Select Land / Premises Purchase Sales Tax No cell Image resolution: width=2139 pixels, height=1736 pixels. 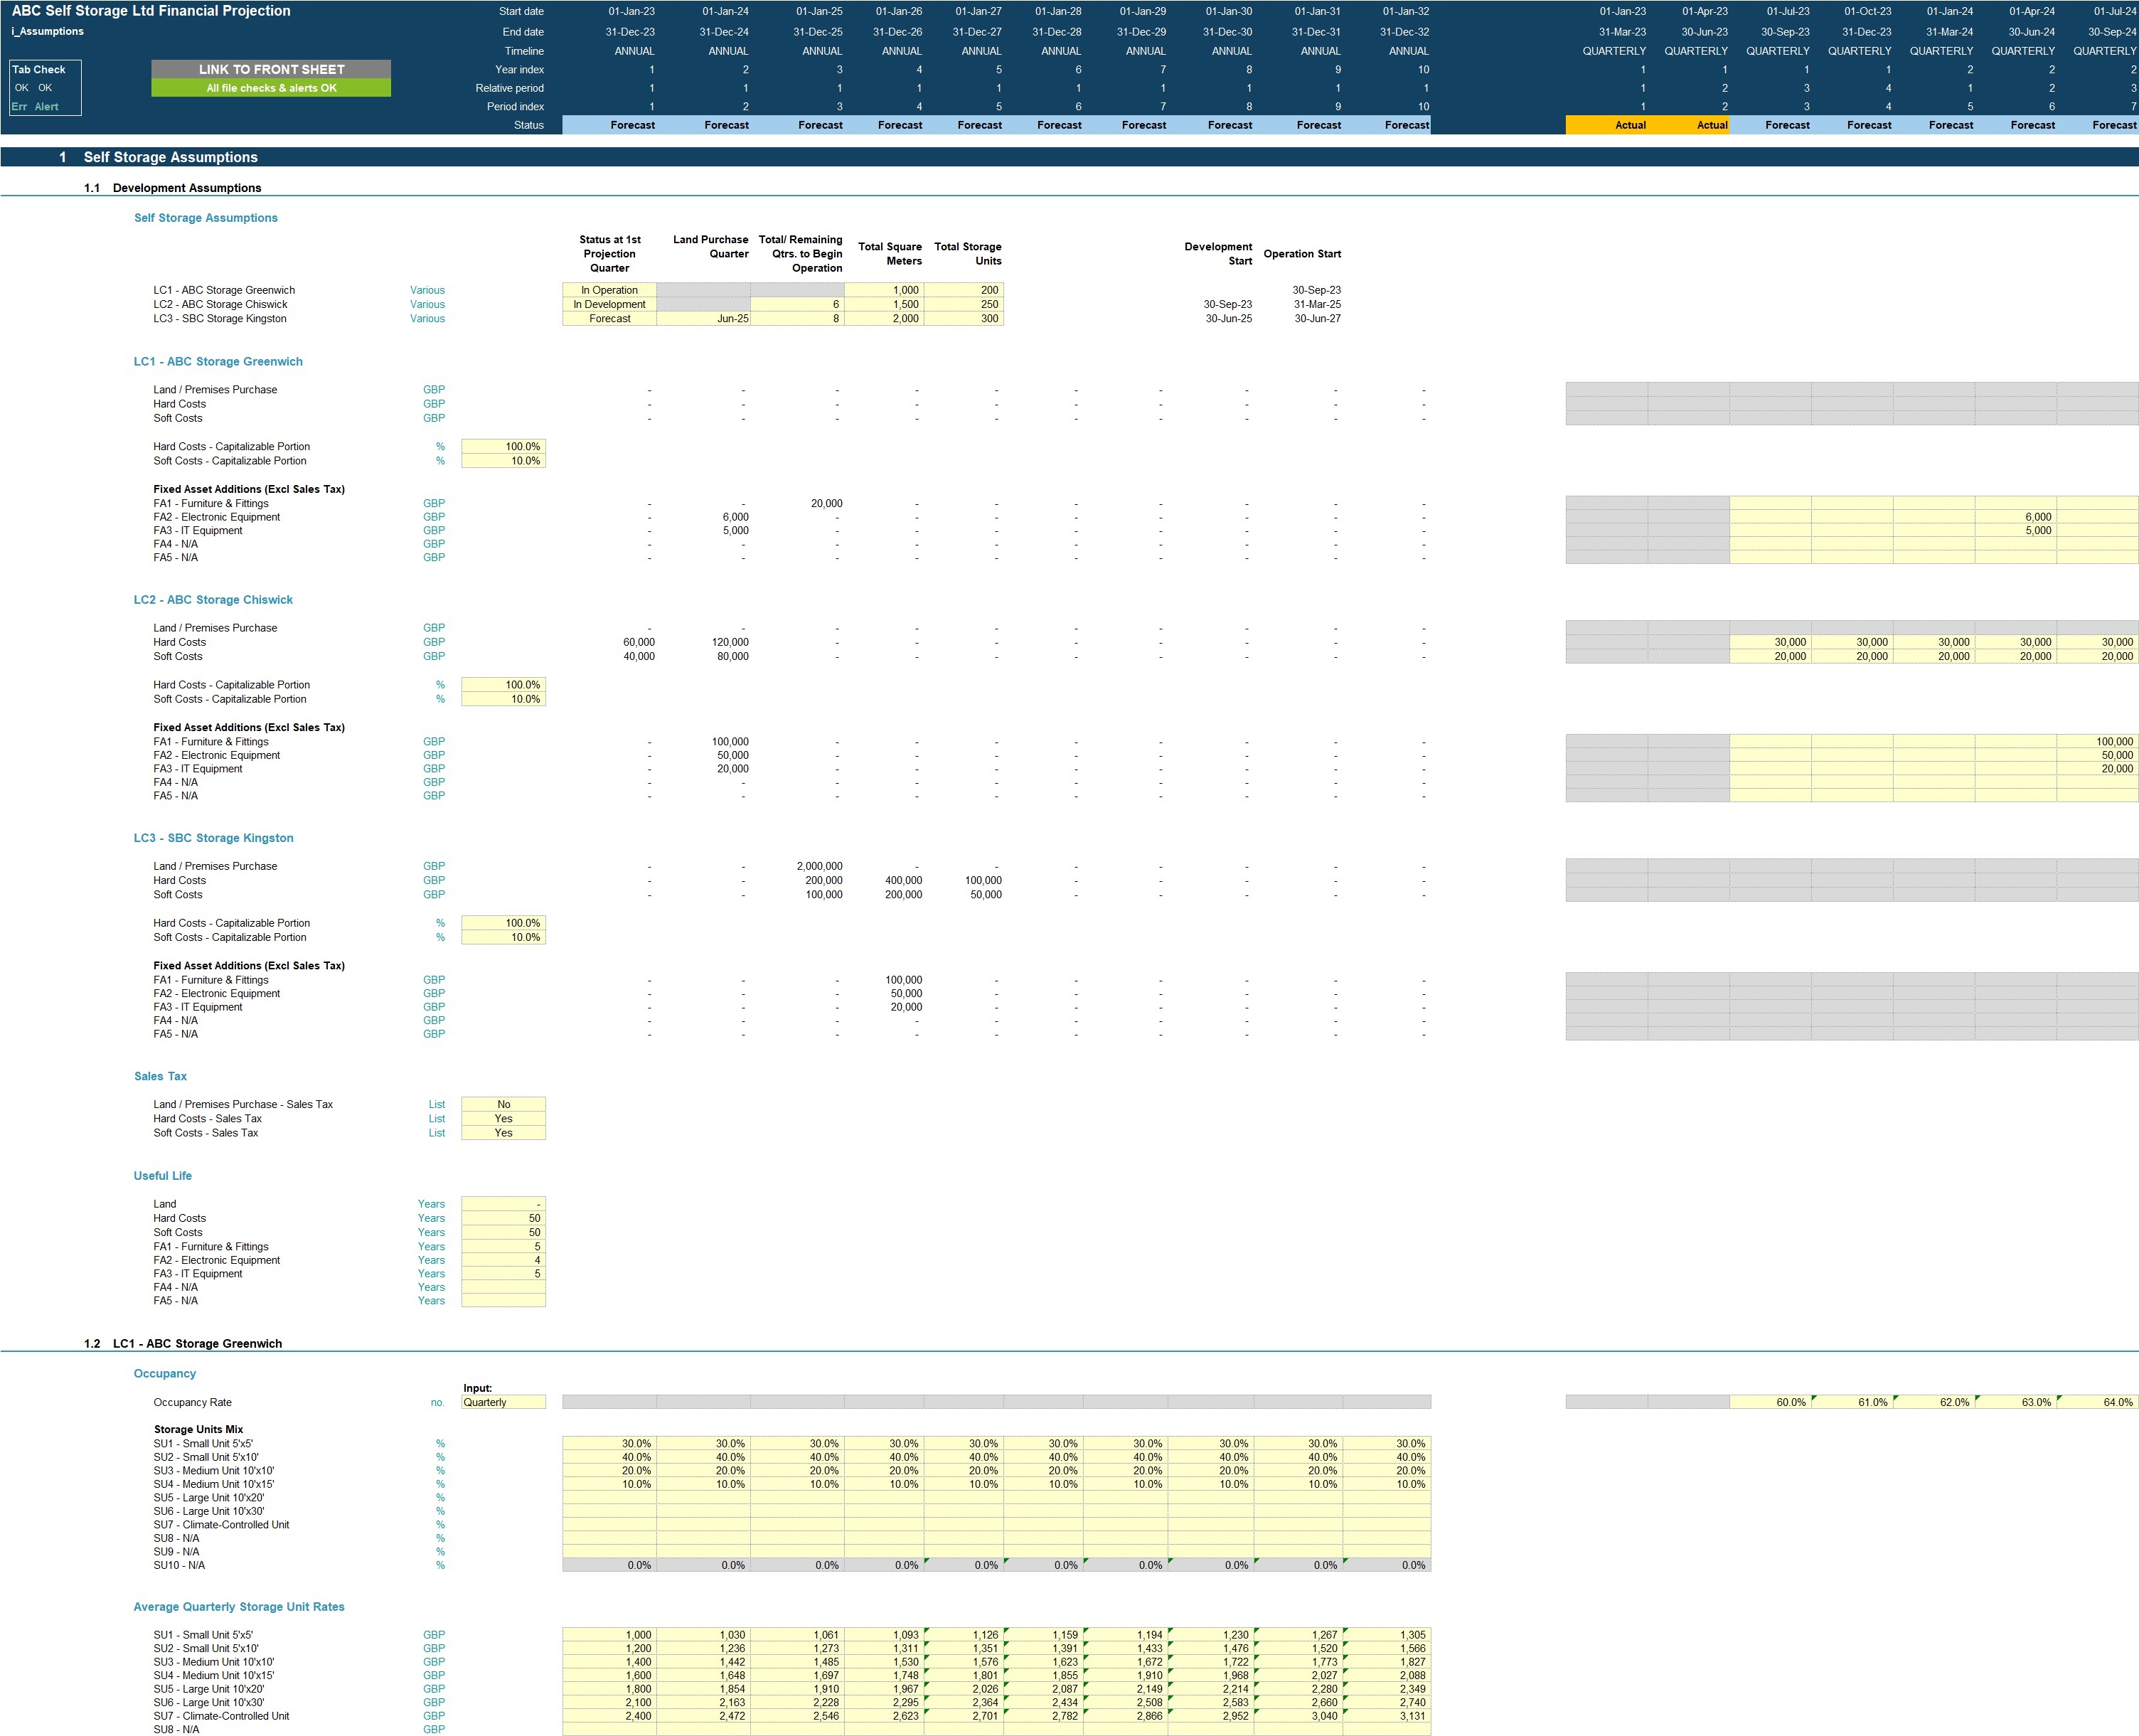pyautogui.click(x=503, y=1104)
